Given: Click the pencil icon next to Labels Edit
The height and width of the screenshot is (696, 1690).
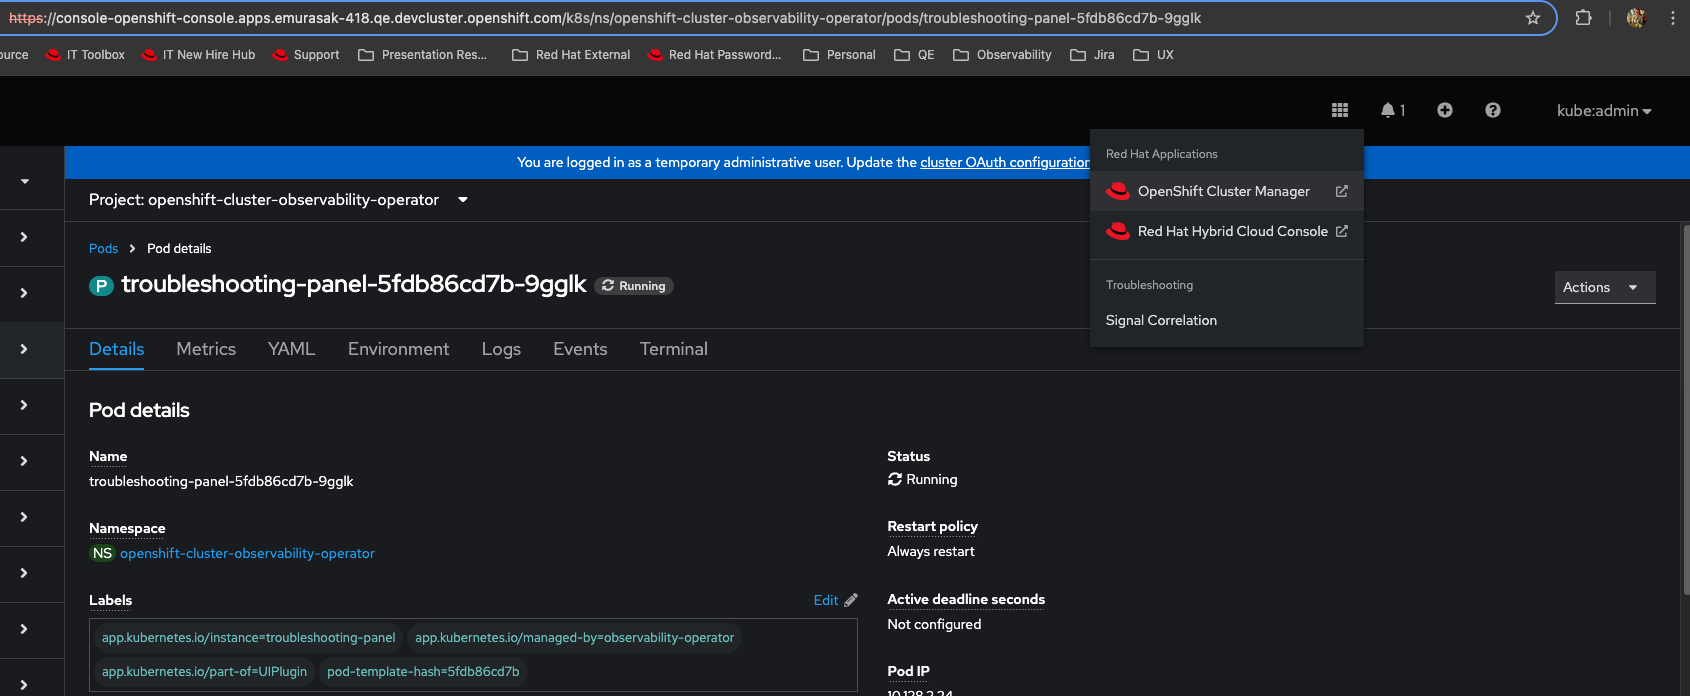Looking at the screenshot, I should 851,600.
